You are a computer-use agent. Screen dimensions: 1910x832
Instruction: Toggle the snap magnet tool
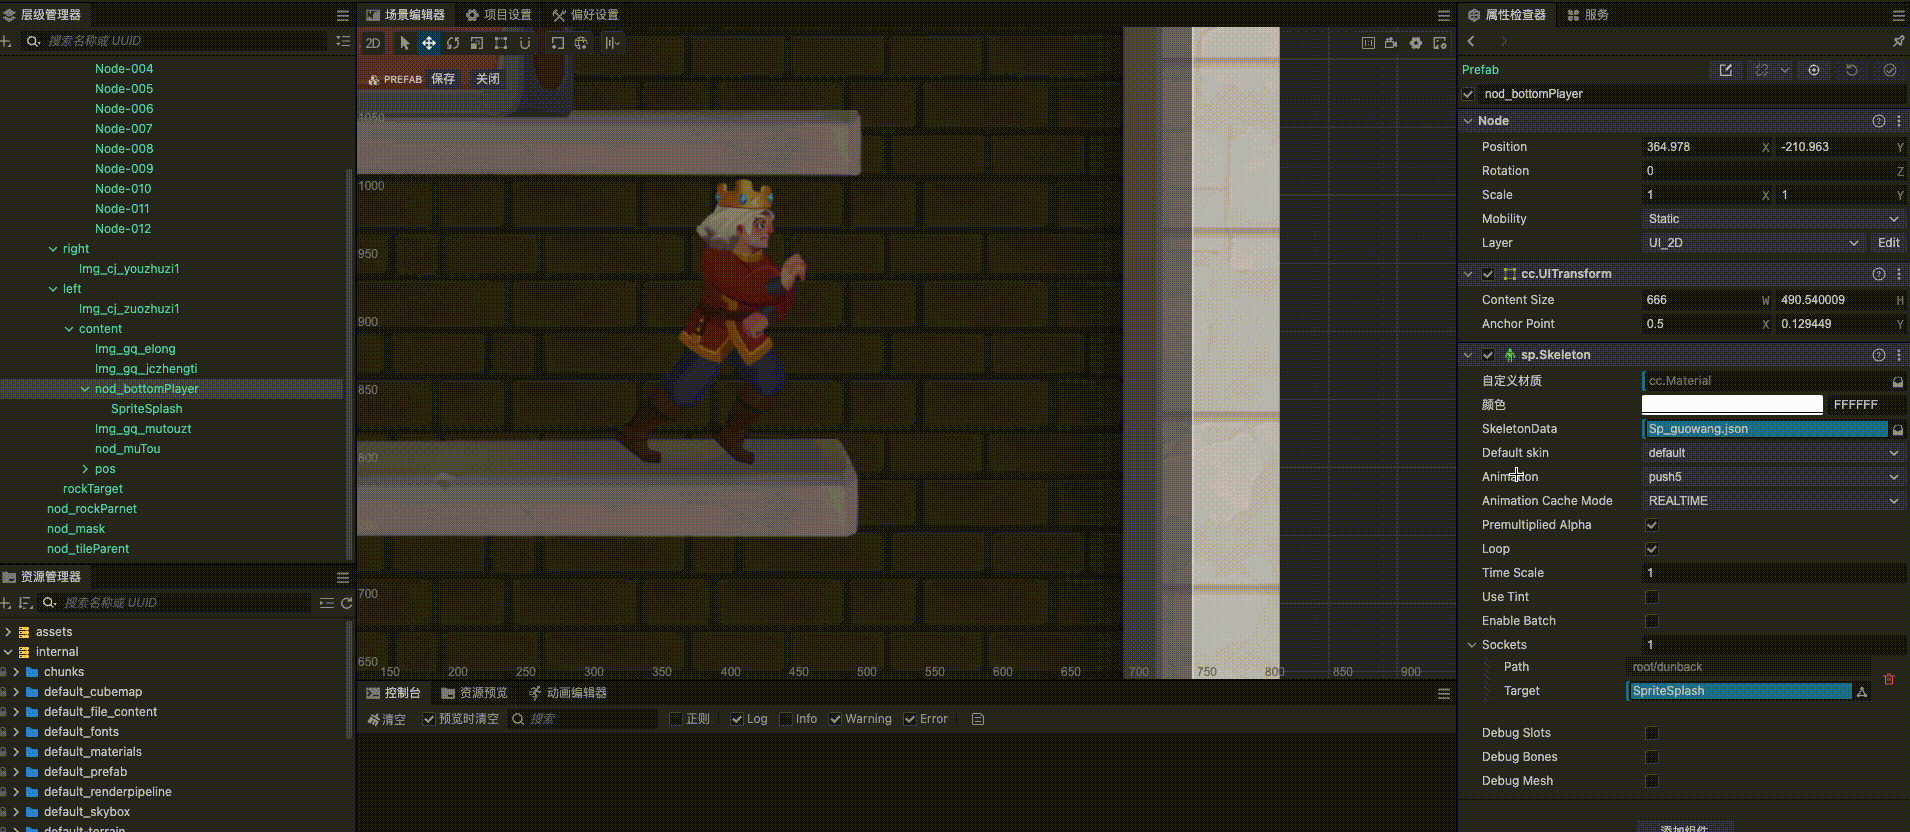click(x=525, y=43)
